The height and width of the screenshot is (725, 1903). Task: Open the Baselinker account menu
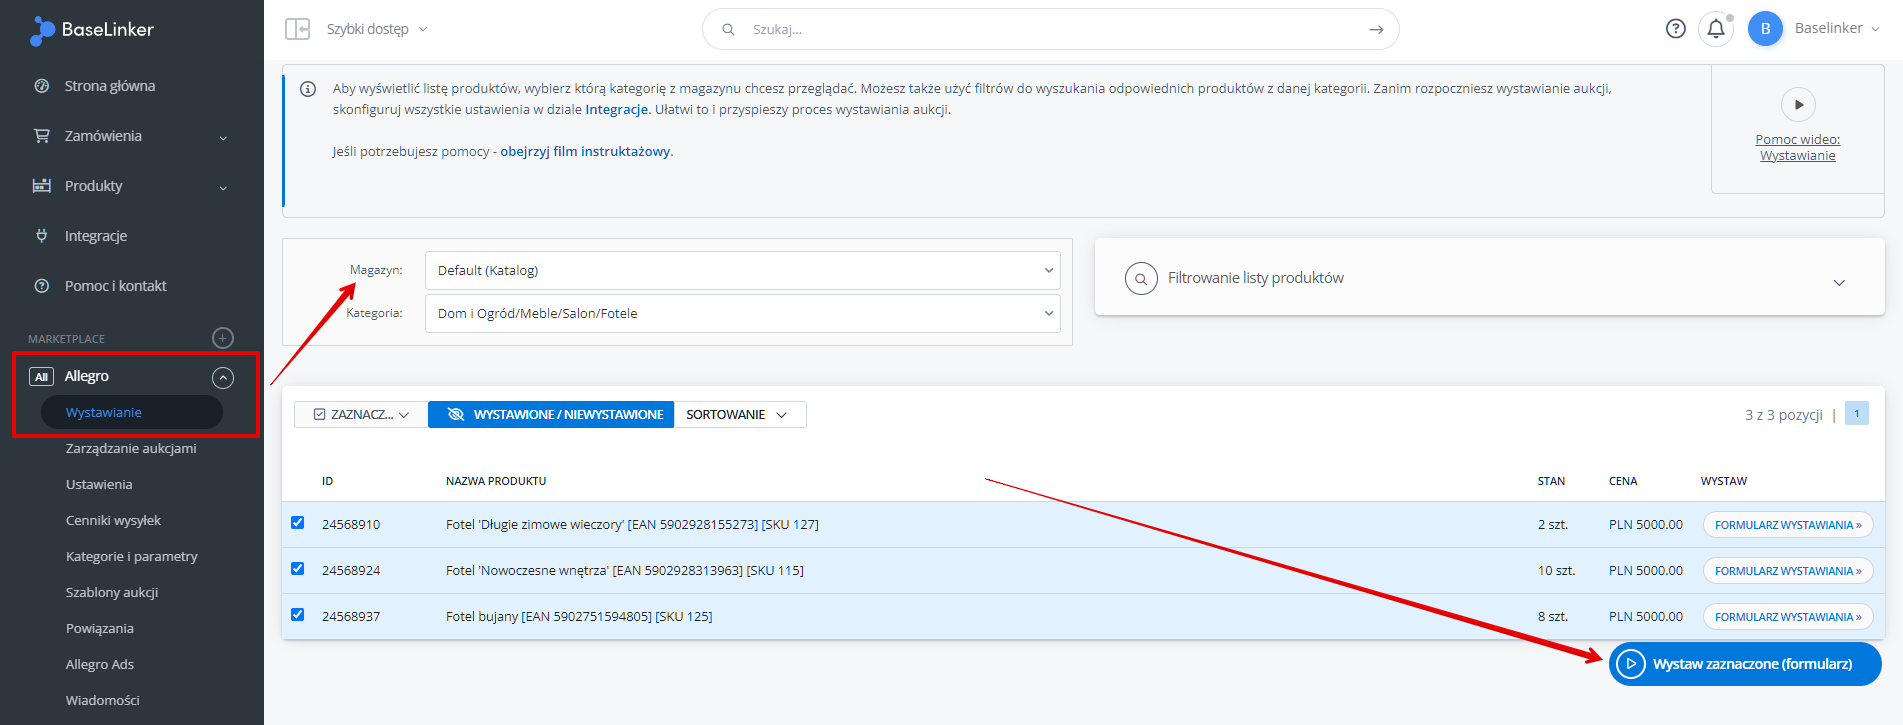[x=1837, y=28]
